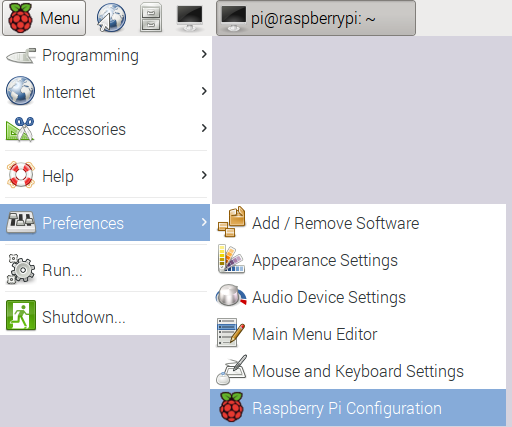The height and width of the screenshot is (427, 512).
Task: Open Appearance Settings
Action: (x=358, y=260)
